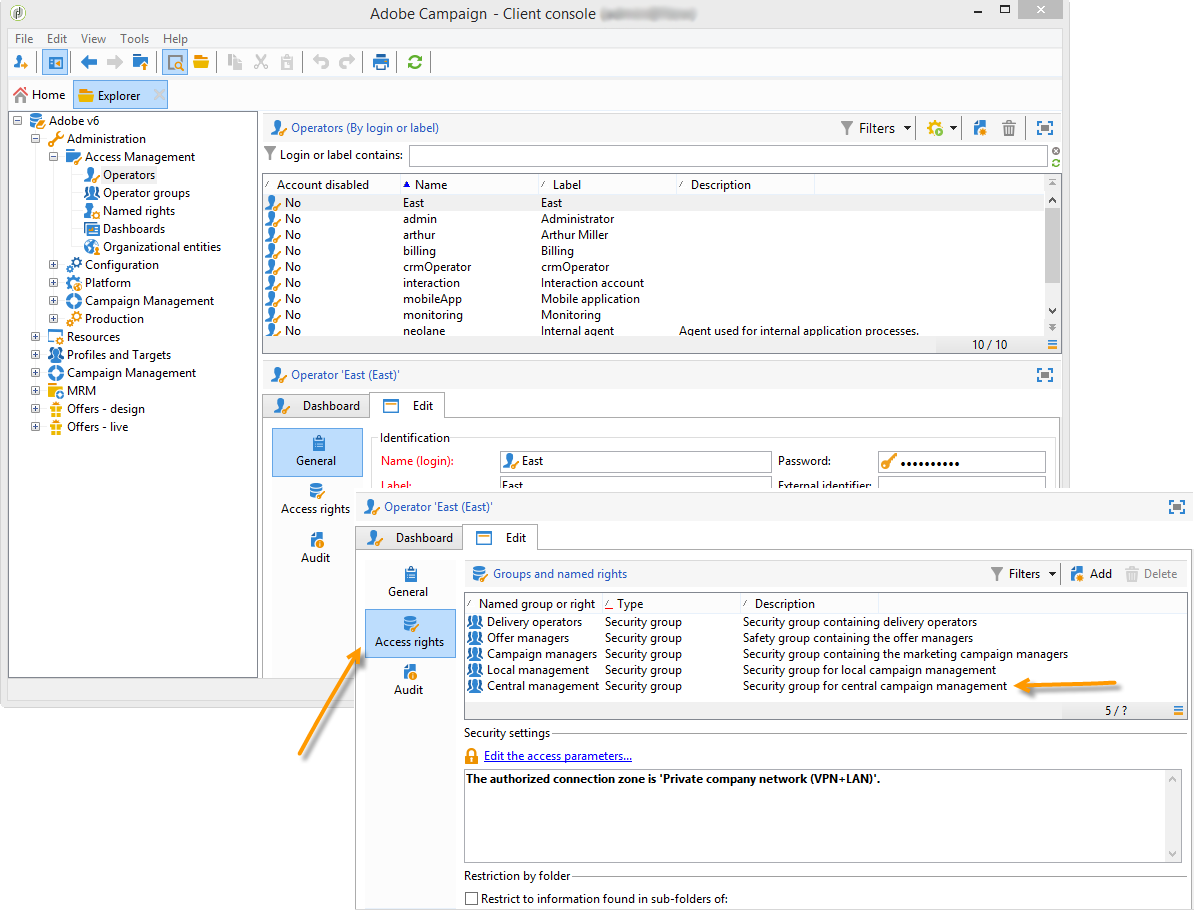Screen dimensions: 1194x917
Task: Select the Offer managers group row
Action: (x=825, y=638)
